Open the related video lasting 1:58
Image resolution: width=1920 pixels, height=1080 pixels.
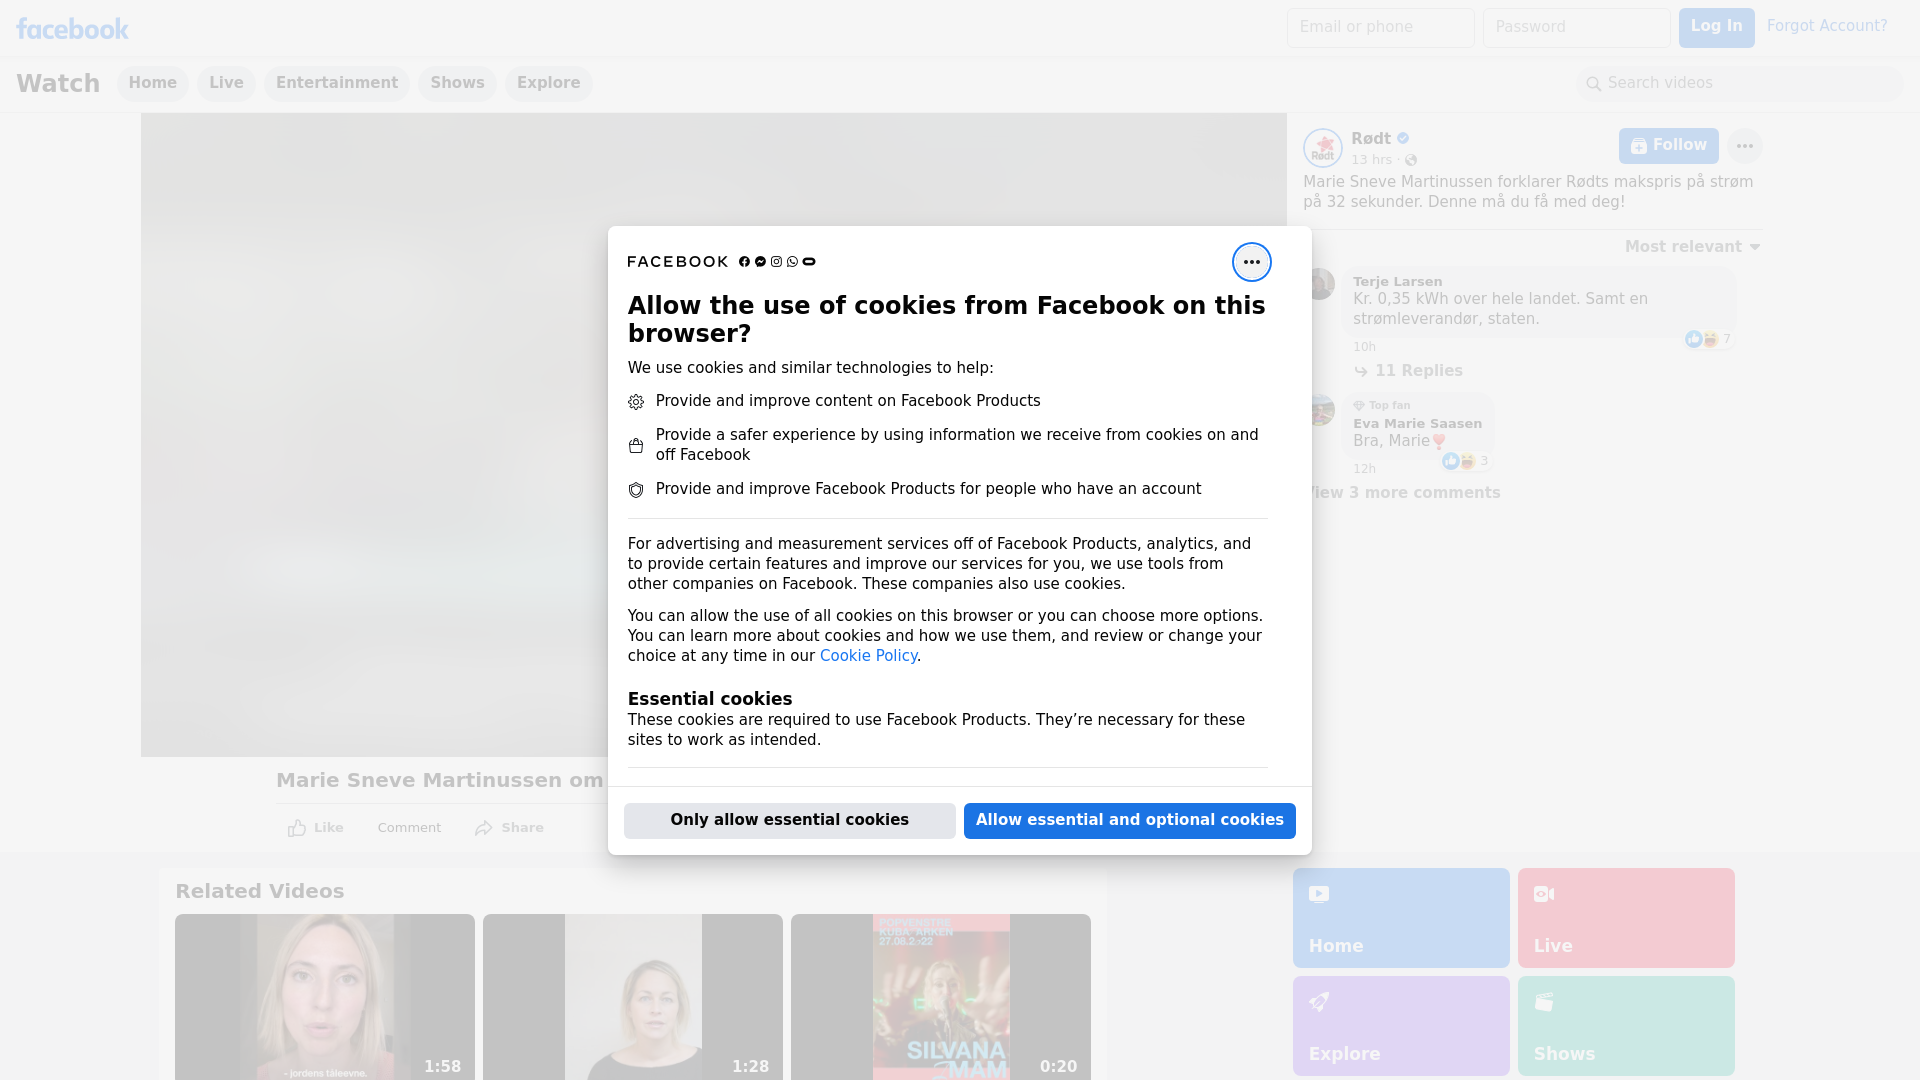click(x=324, y=996)
